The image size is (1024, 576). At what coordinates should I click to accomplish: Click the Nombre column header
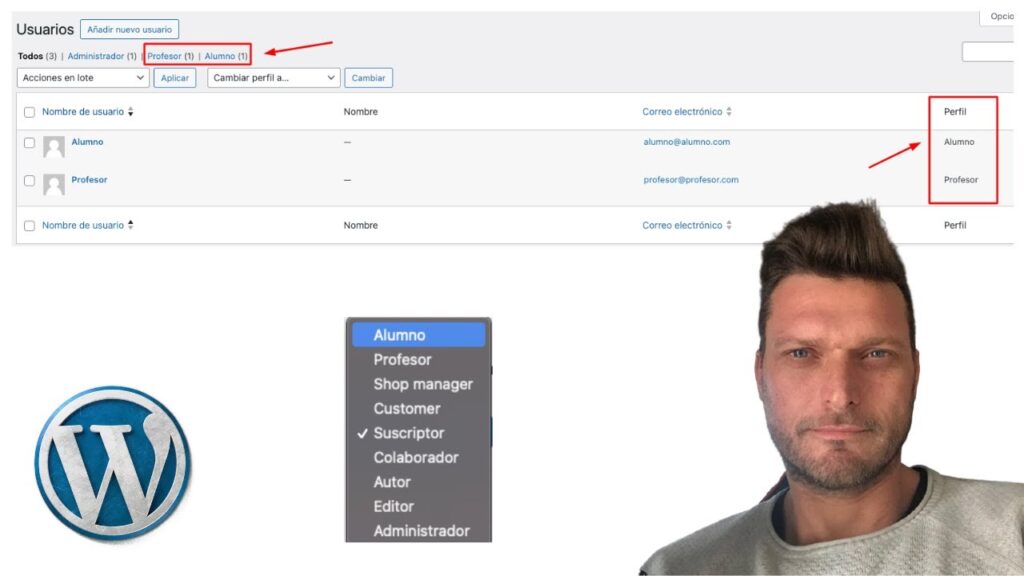pyautogui.click(x=360, y=112)
